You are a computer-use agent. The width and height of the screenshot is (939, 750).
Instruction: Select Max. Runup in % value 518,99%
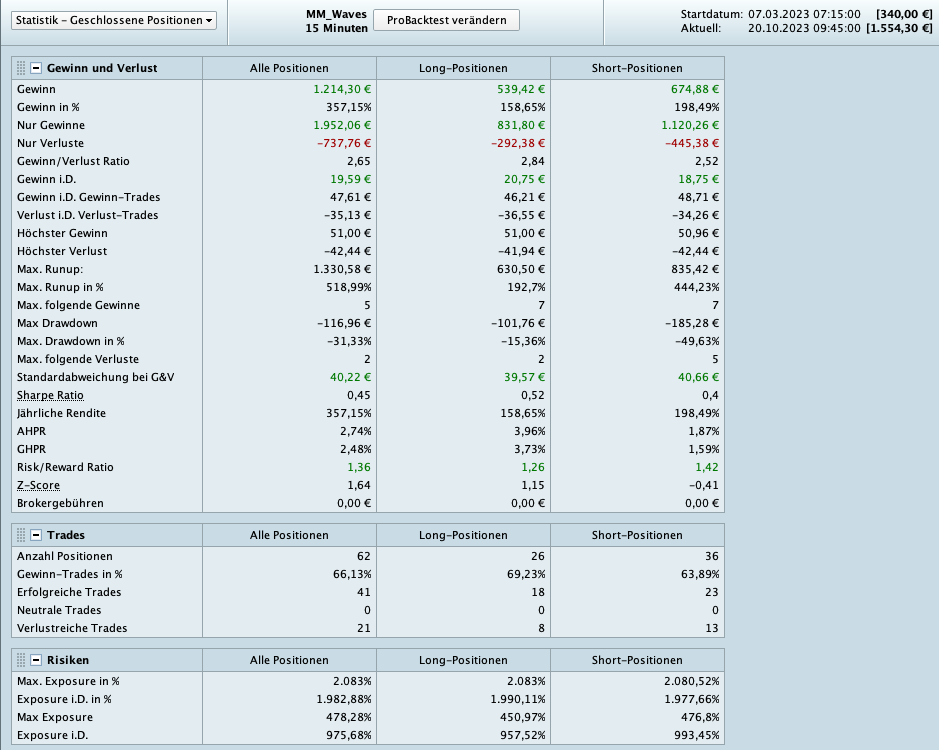(x=349, y=287)
